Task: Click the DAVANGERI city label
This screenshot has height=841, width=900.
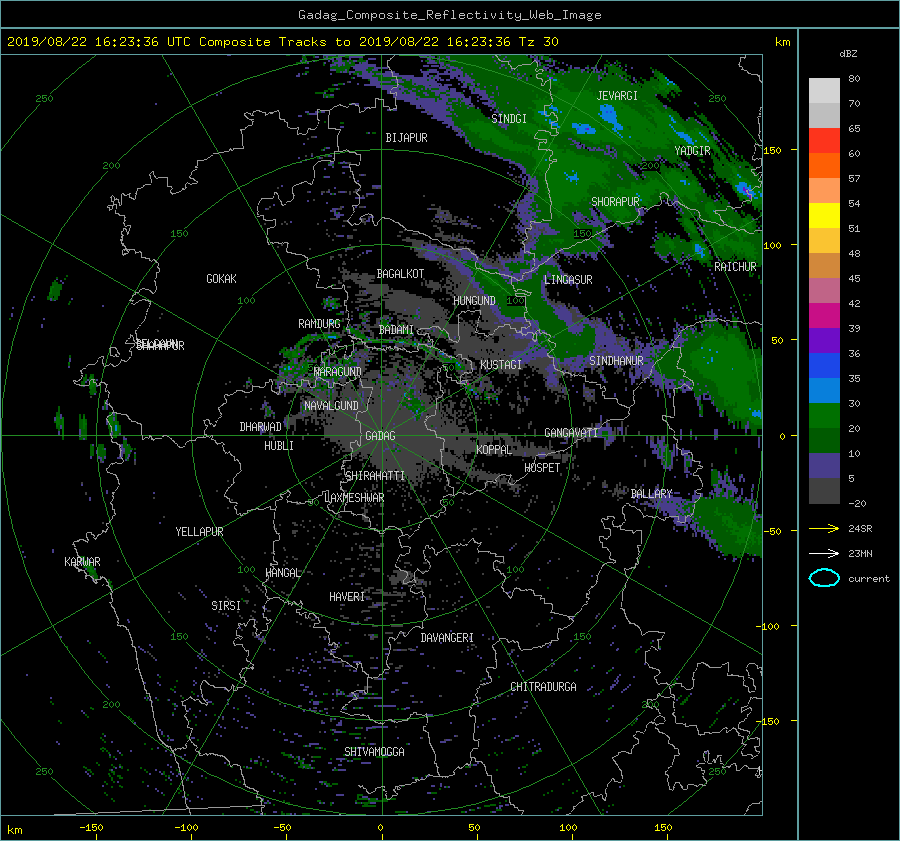Action: click(x=447, y=638)
